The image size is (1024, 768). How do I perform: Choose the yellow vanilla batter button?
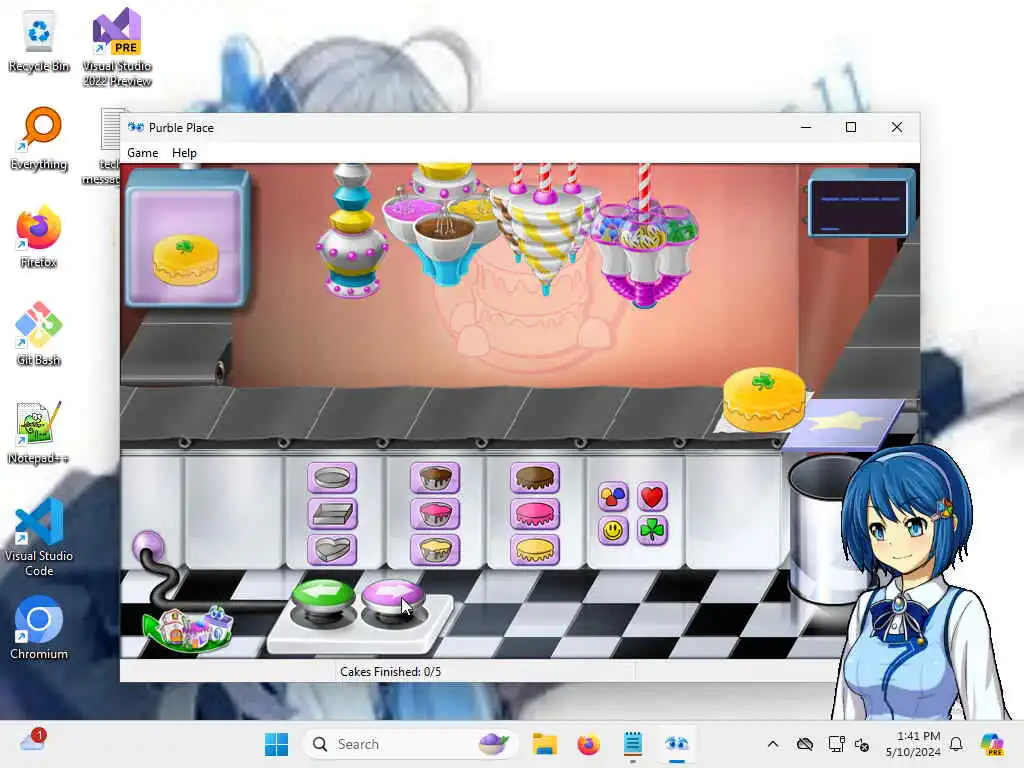pos(435,550)
